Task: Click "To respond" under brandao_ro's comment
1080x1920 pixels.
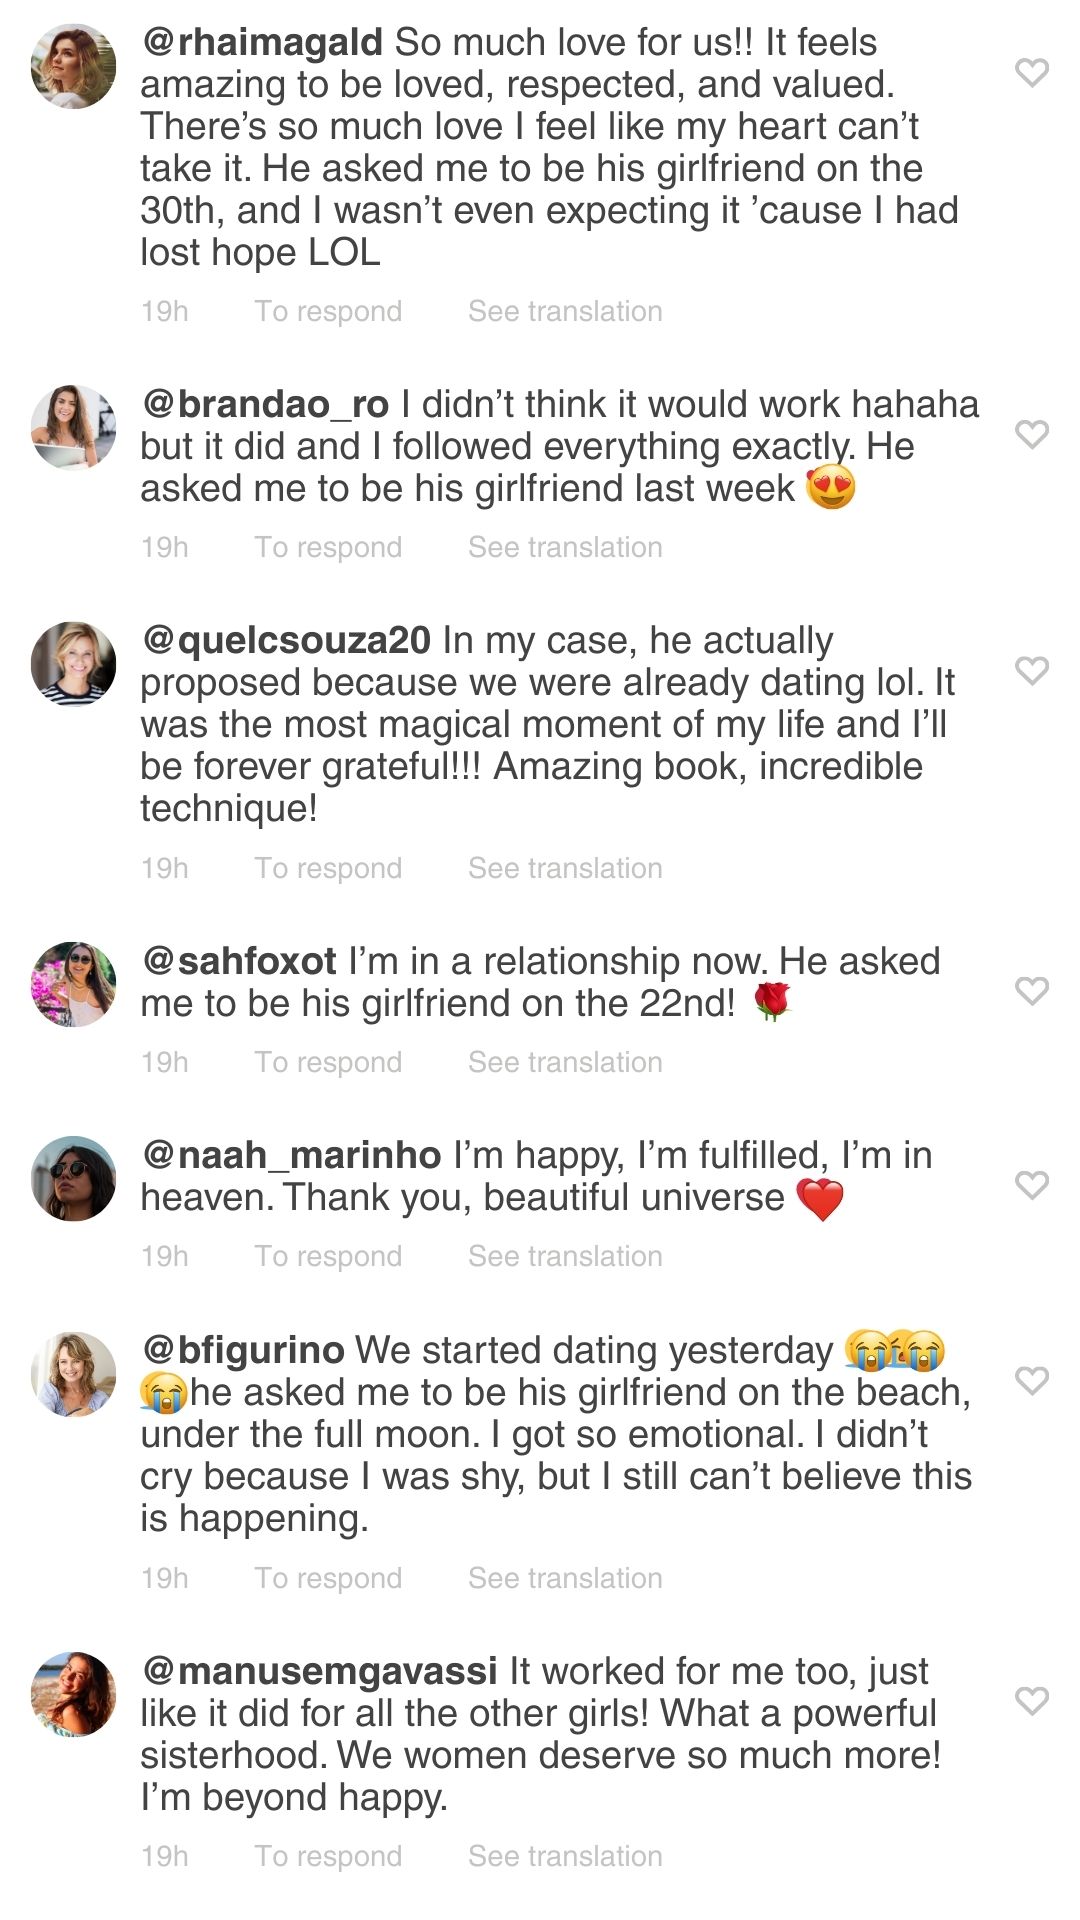Action: click(x=328, y=547)
